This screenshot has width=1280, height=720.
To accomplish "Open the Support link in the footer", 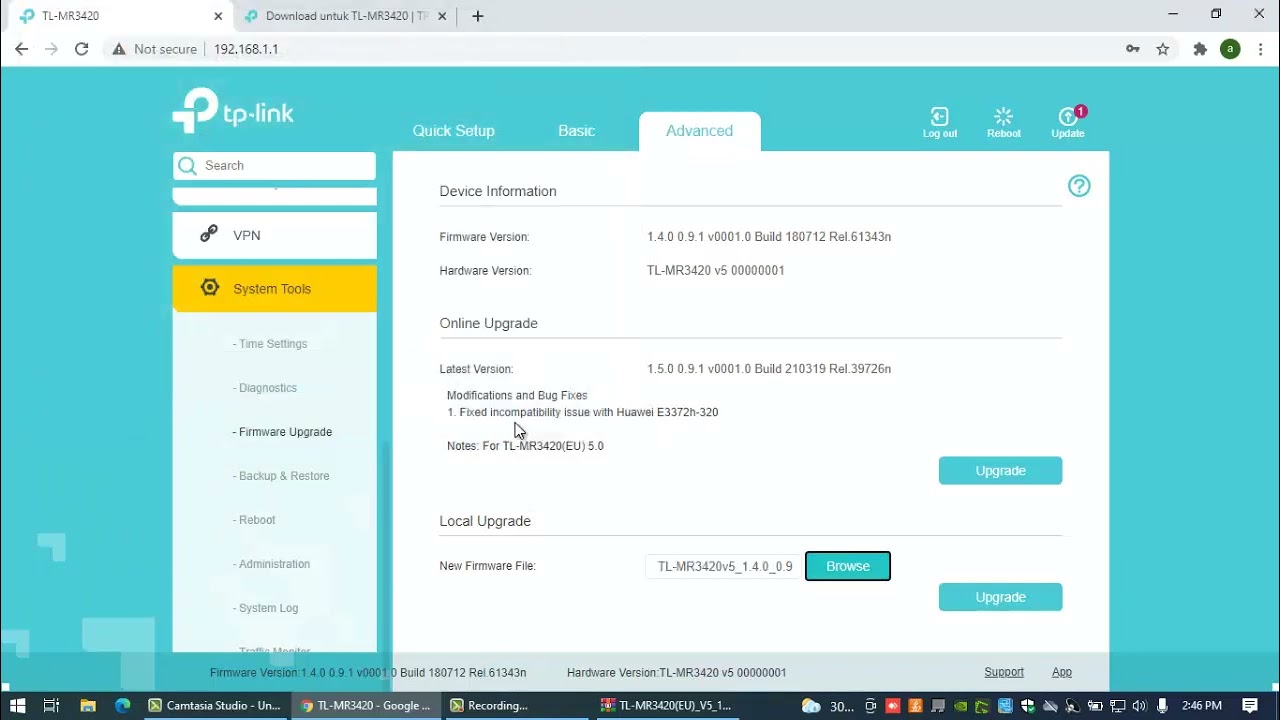I will point(1004,673).
